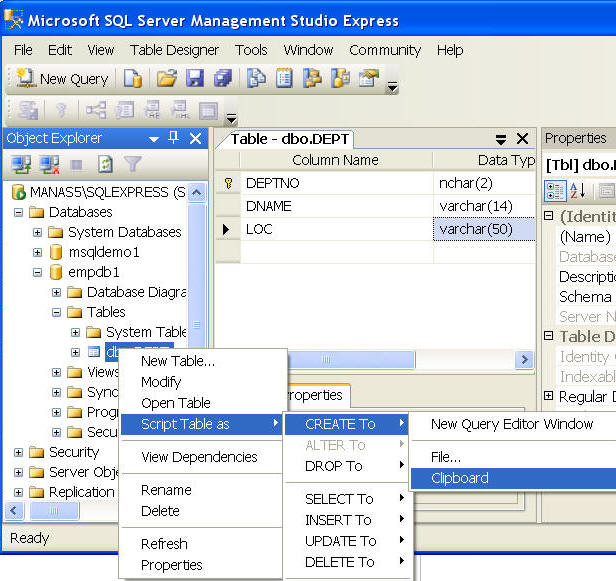The width and height of the screenshot is (616, 581).
Task: Click the Save All icon
Action: [222, 79]
